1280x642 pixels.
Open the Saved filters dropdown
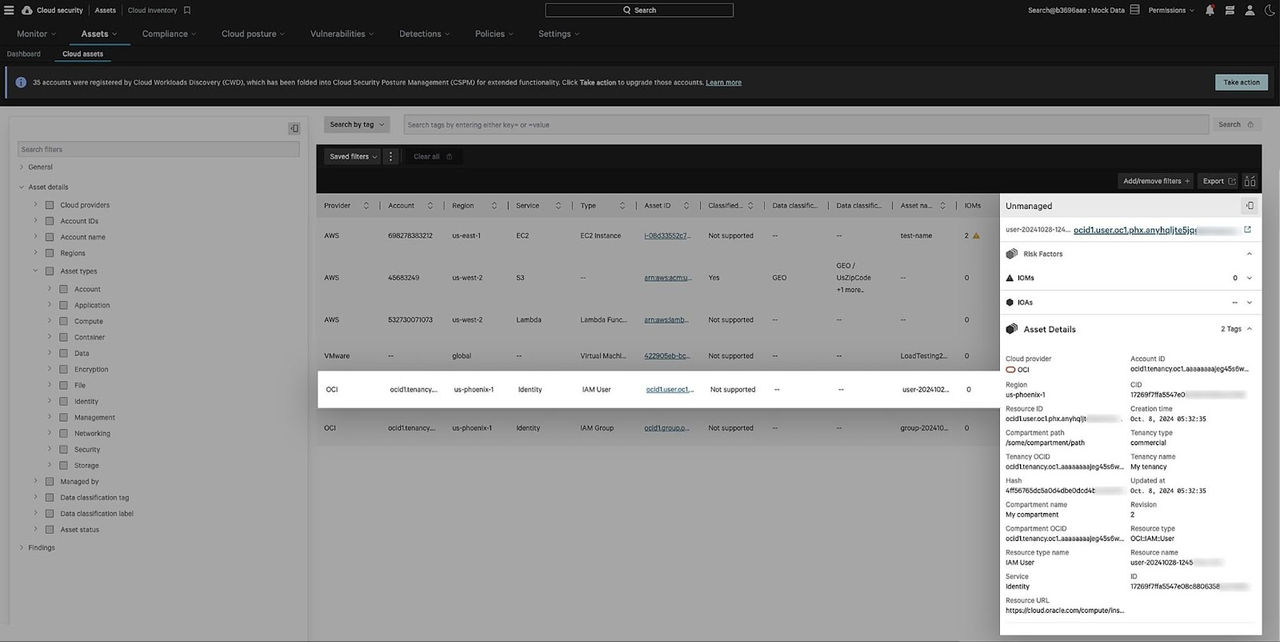coord(354,157)
